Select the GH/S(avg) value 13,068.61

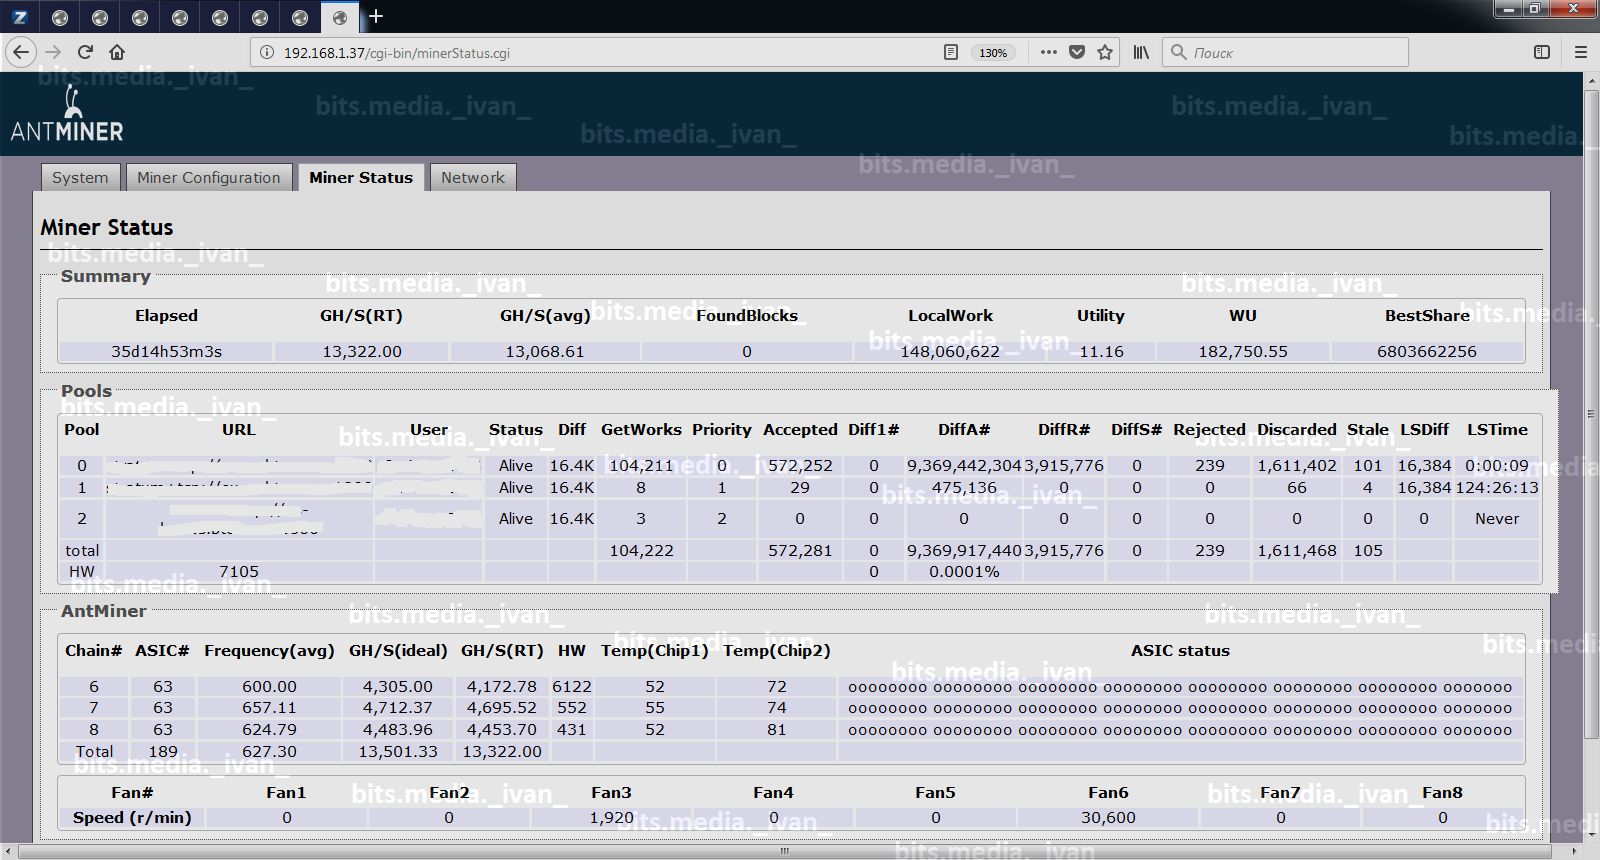(545, 352)
